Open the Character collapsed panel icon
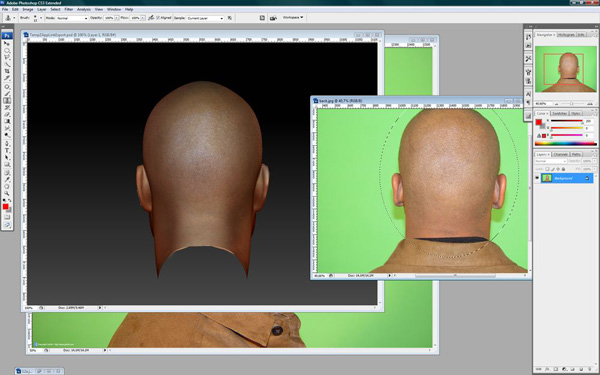The width and height of the screenshot is (600, 375). (x=528, y=94)
